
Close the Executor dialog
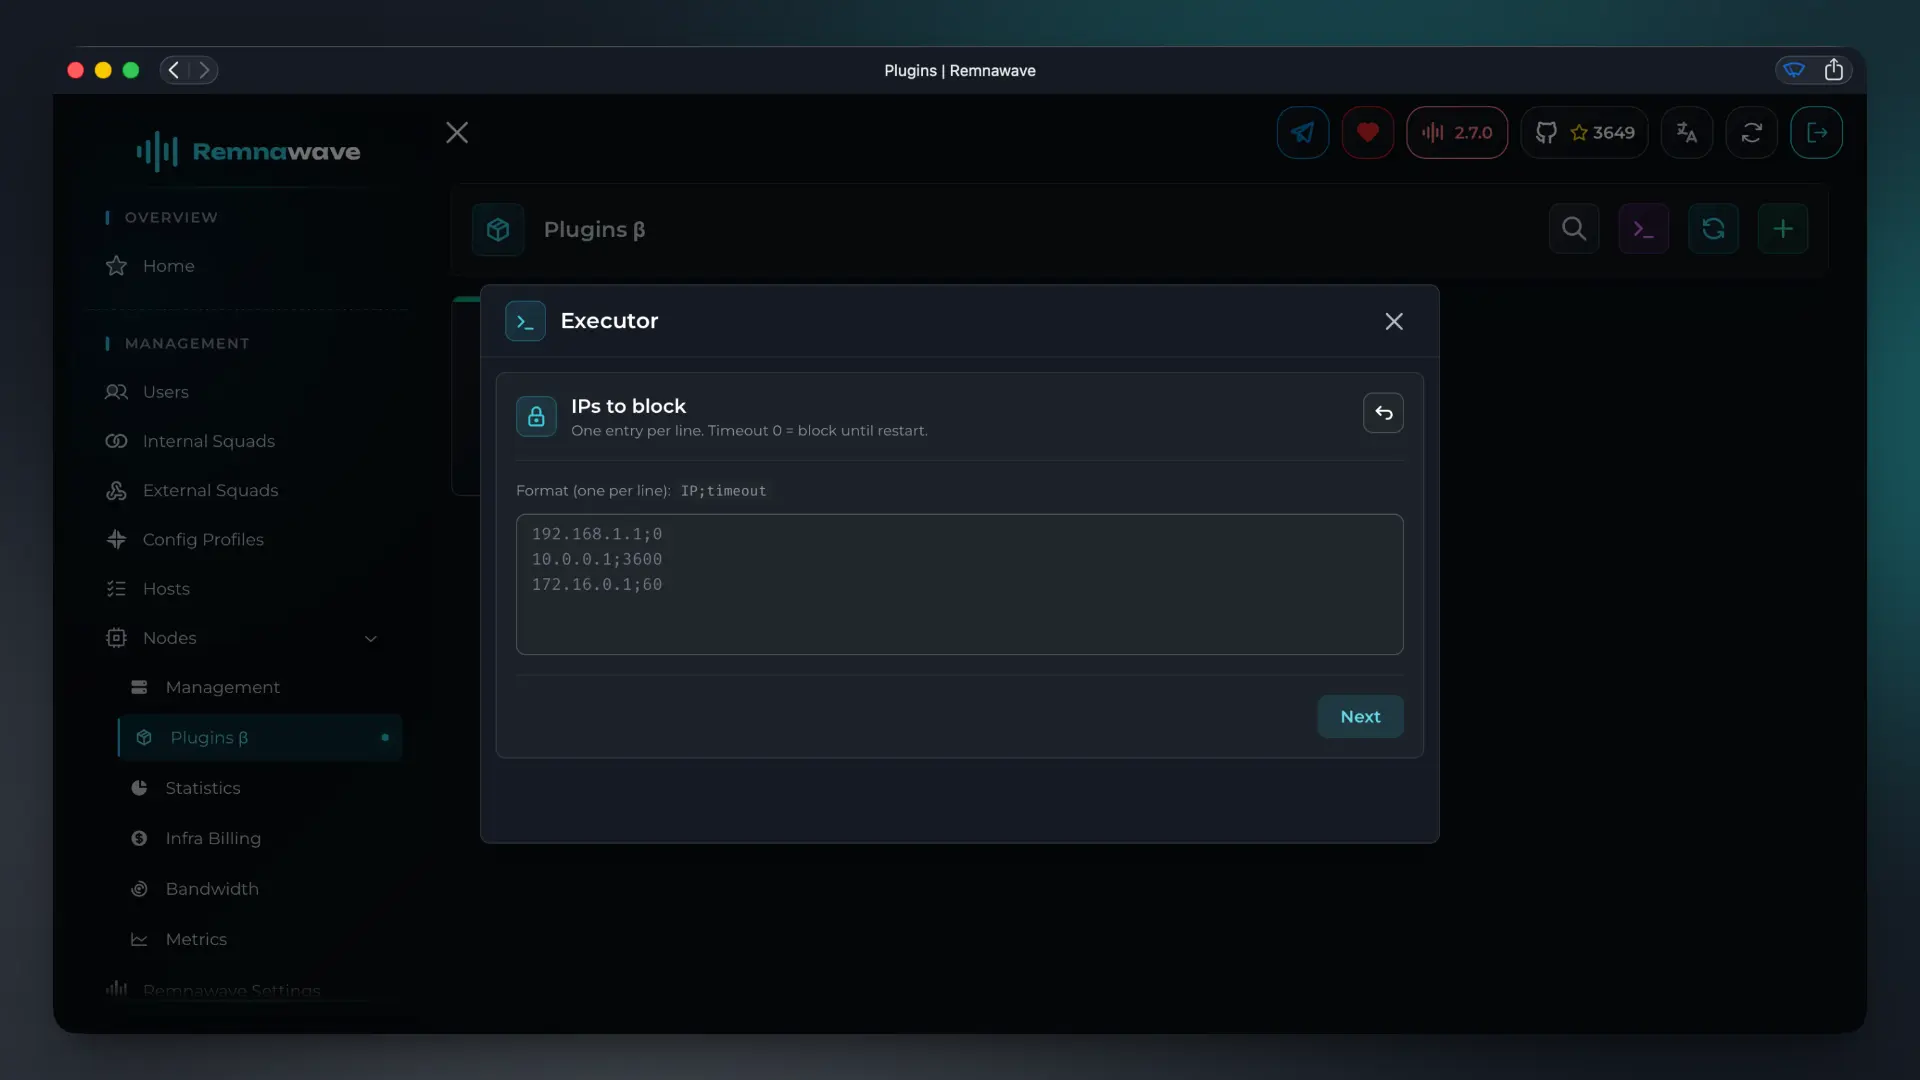pyautogui.click(x=1394, y=321)
